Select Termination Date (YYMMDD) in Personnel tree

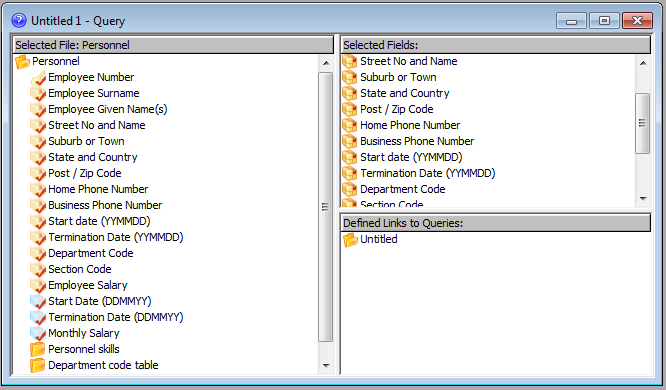[x=116, y=237]
